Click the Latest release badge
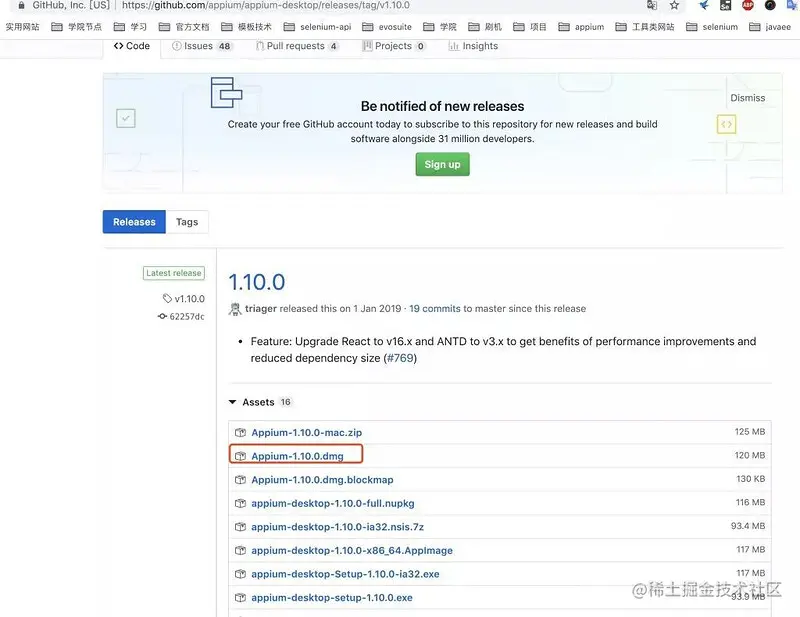800x617 pixels. point(173,273)
